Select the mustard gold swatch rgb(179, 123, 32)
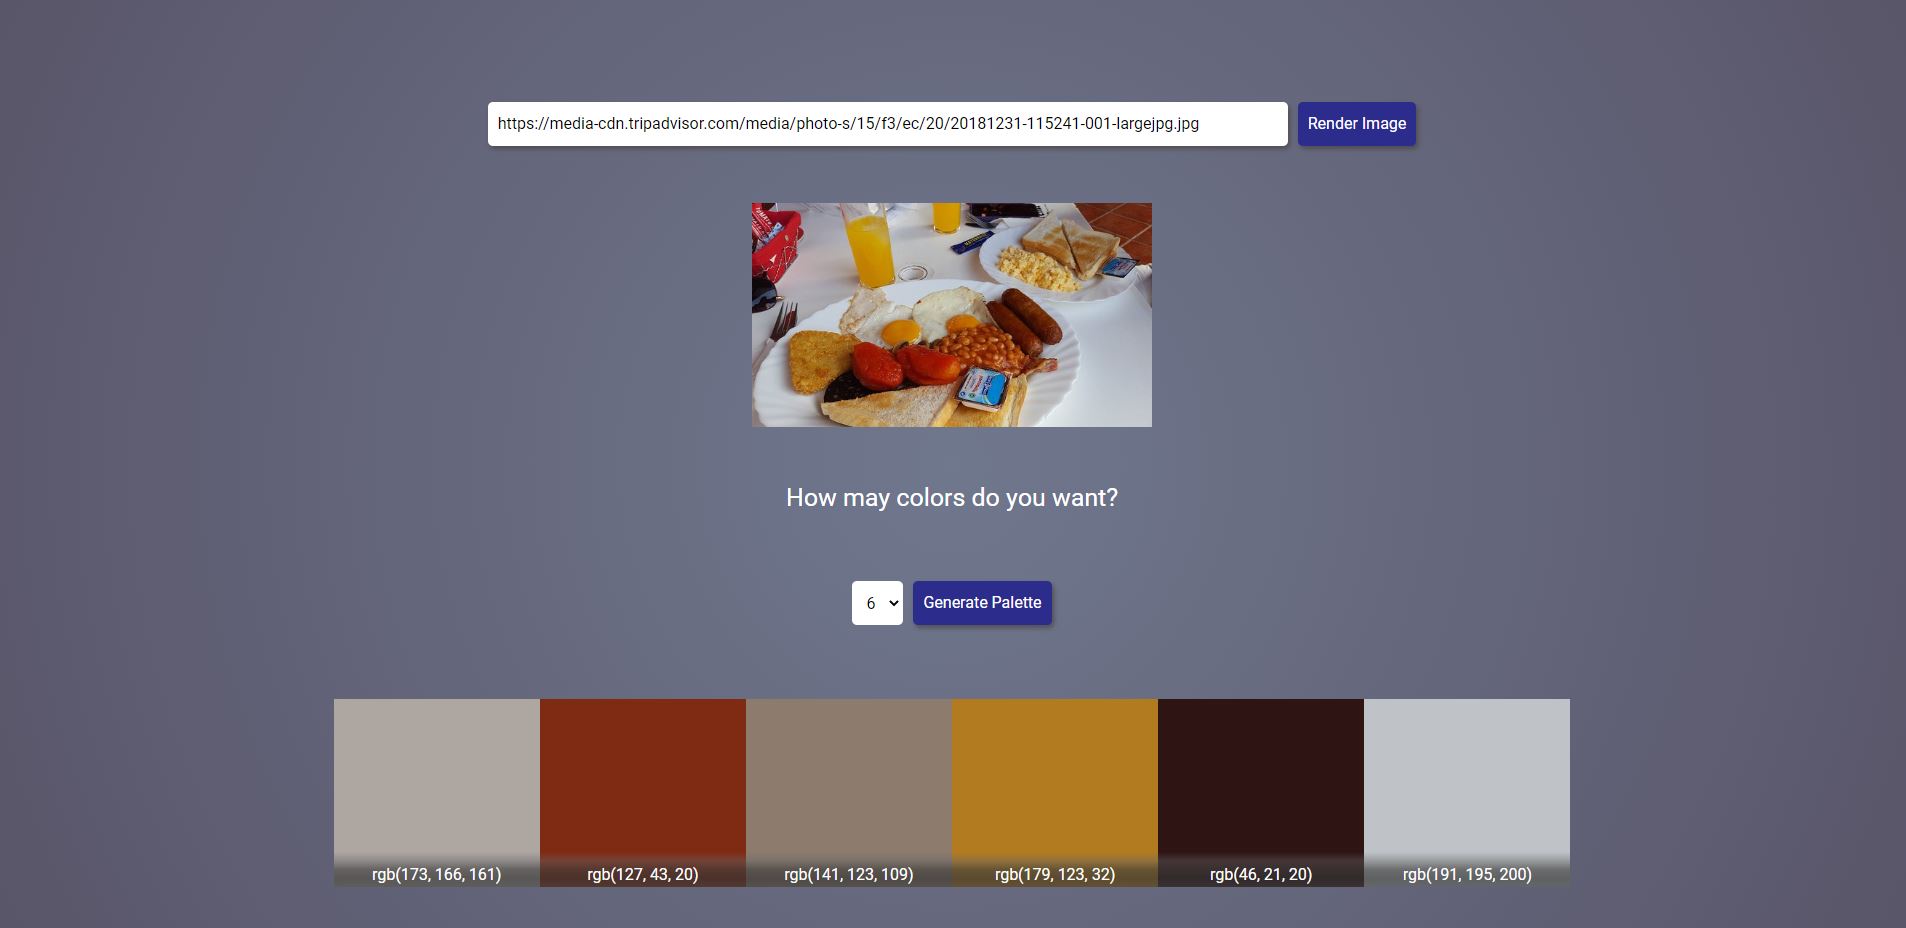 [1055, 792]
